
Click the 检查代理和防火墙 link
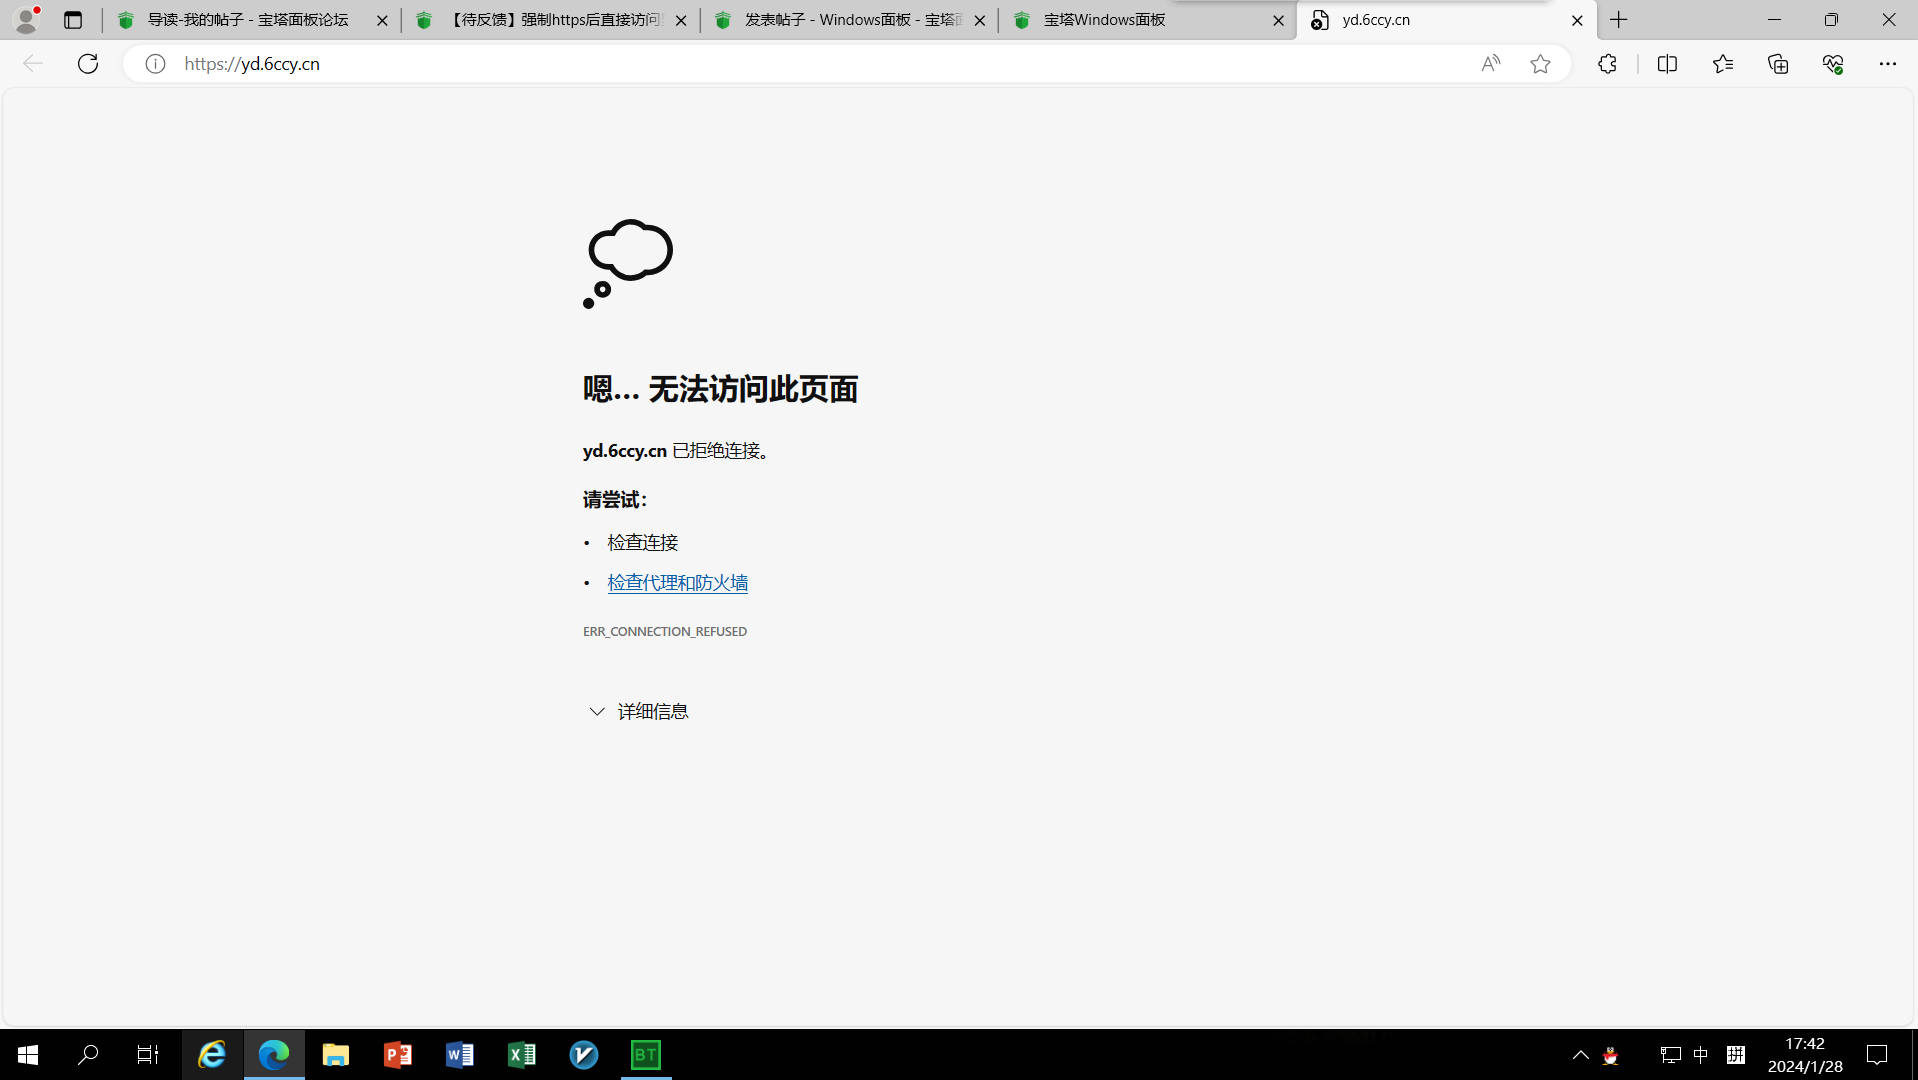pos(678,583)
